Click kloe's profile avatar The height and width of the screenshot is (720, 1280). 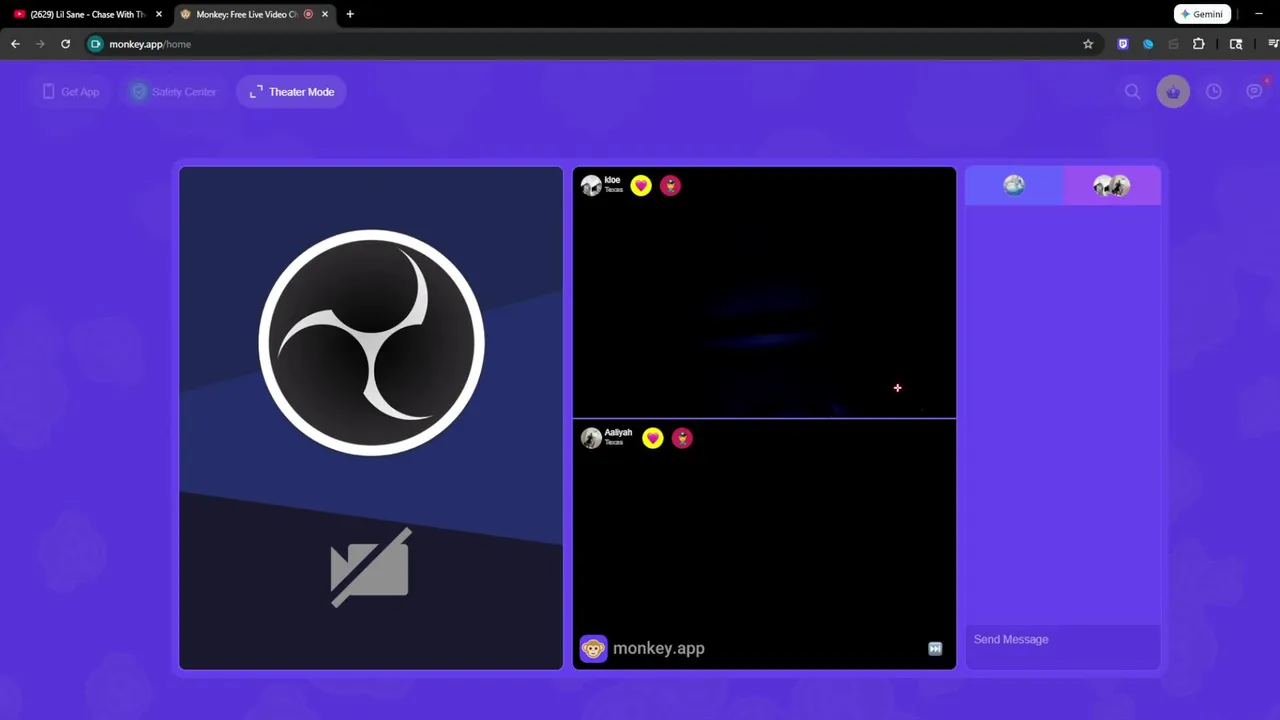[x=591, y=186]
